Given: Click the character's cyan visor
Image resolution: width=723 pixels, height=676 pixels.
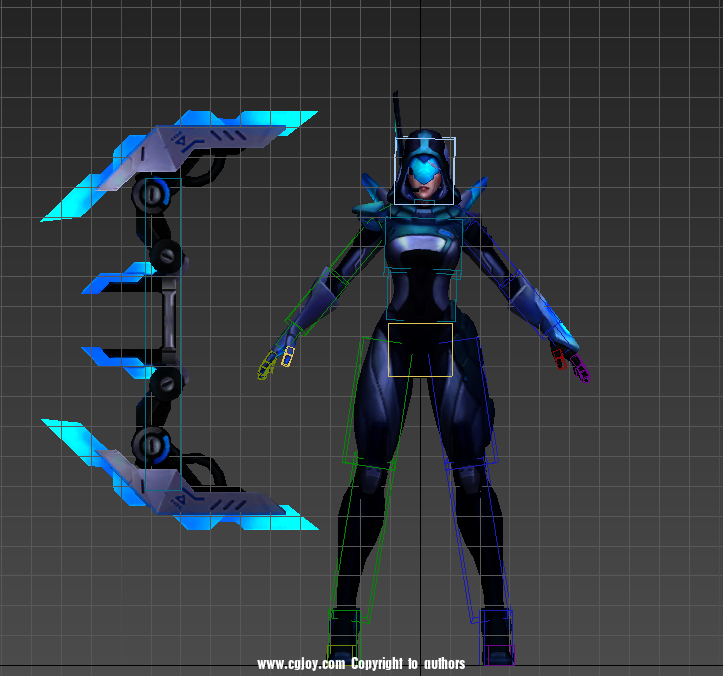Looking at the screenshot, I should (x=424, y=170).
